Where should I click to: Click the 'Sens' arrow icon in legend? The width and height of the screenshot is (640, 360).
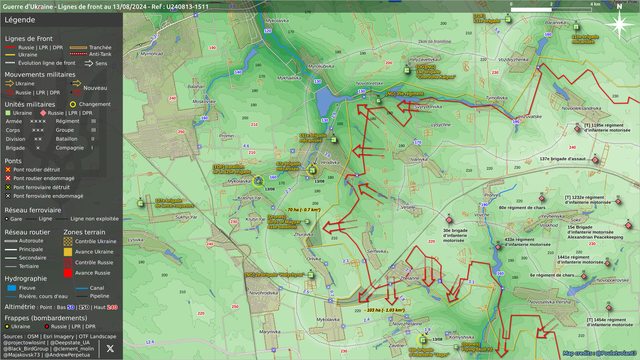(89, 63)
